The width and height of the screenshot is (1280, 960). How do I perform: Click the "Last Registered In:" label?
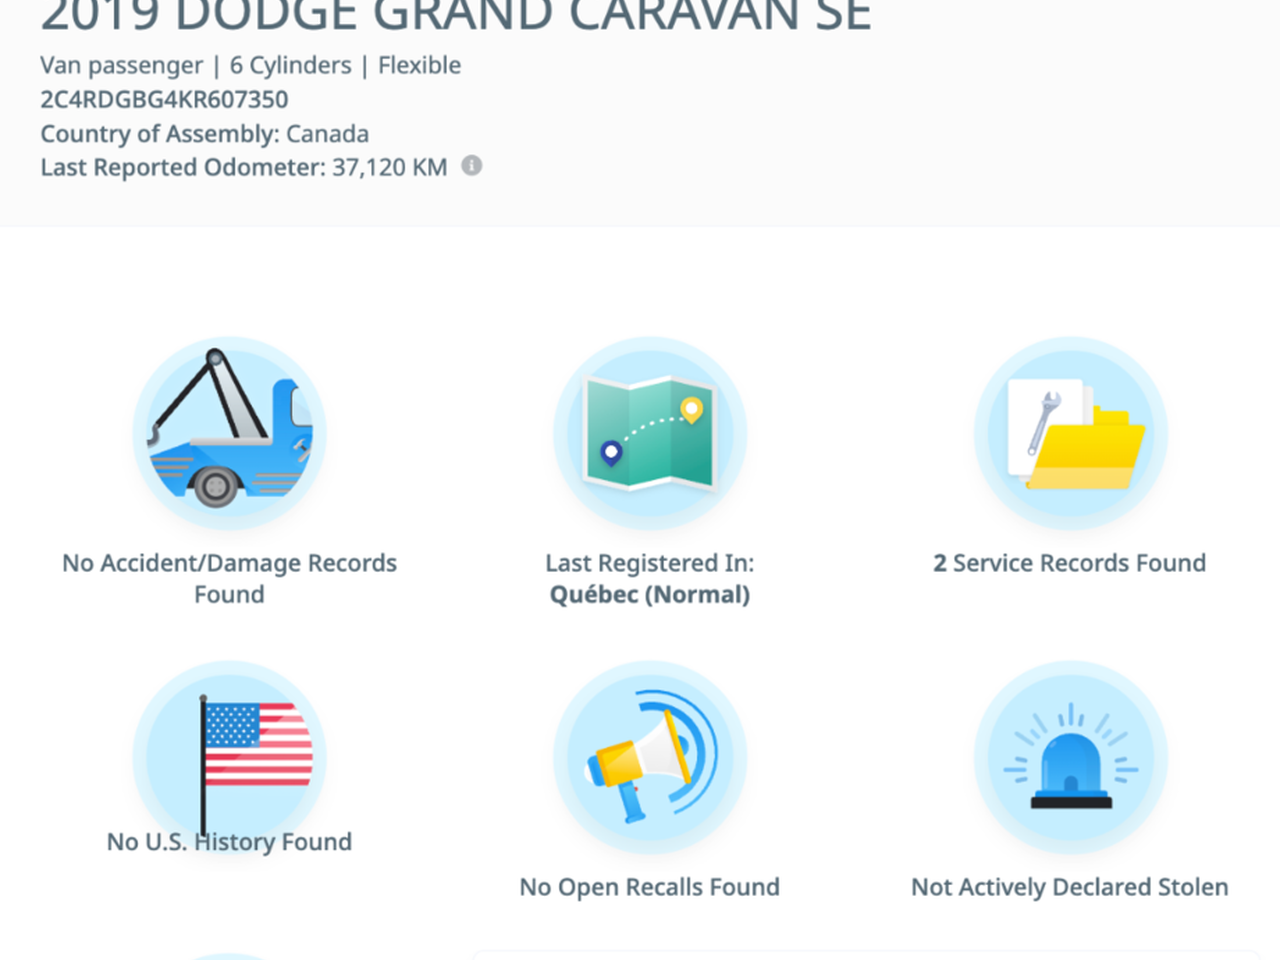(x=650, y=563)
